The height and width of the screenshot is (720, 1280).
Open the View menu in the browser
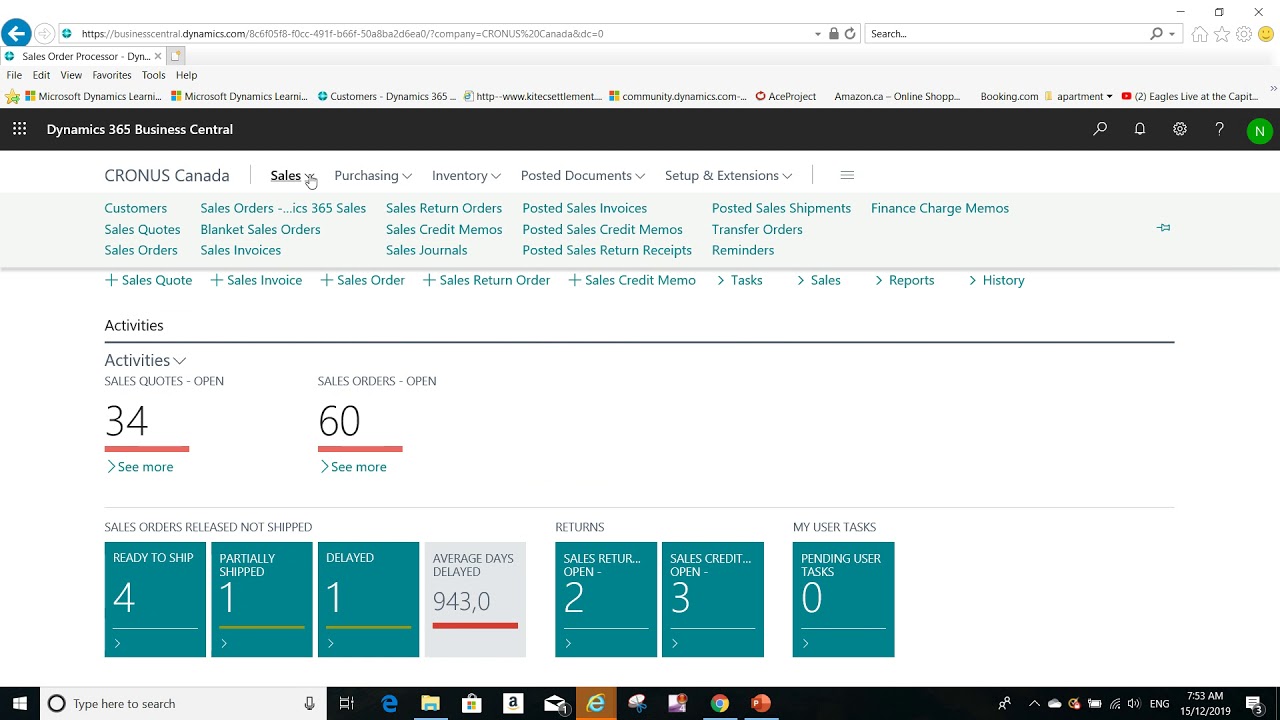click(71, 75)
